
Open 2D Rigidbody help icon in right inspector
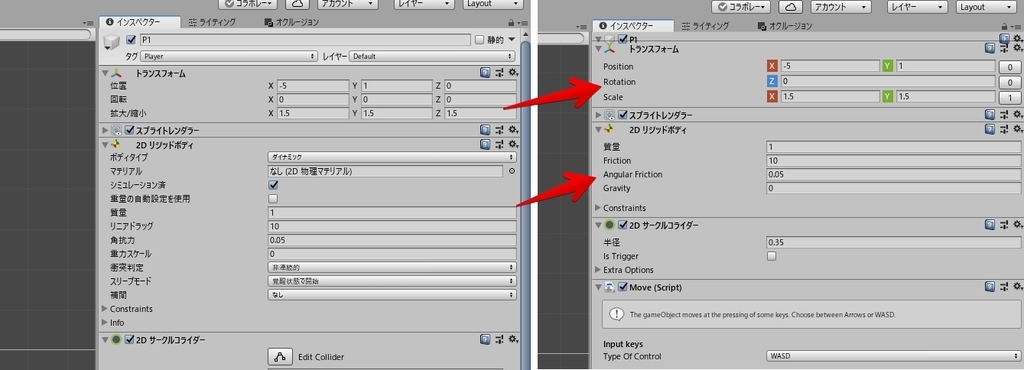(990, 129)
